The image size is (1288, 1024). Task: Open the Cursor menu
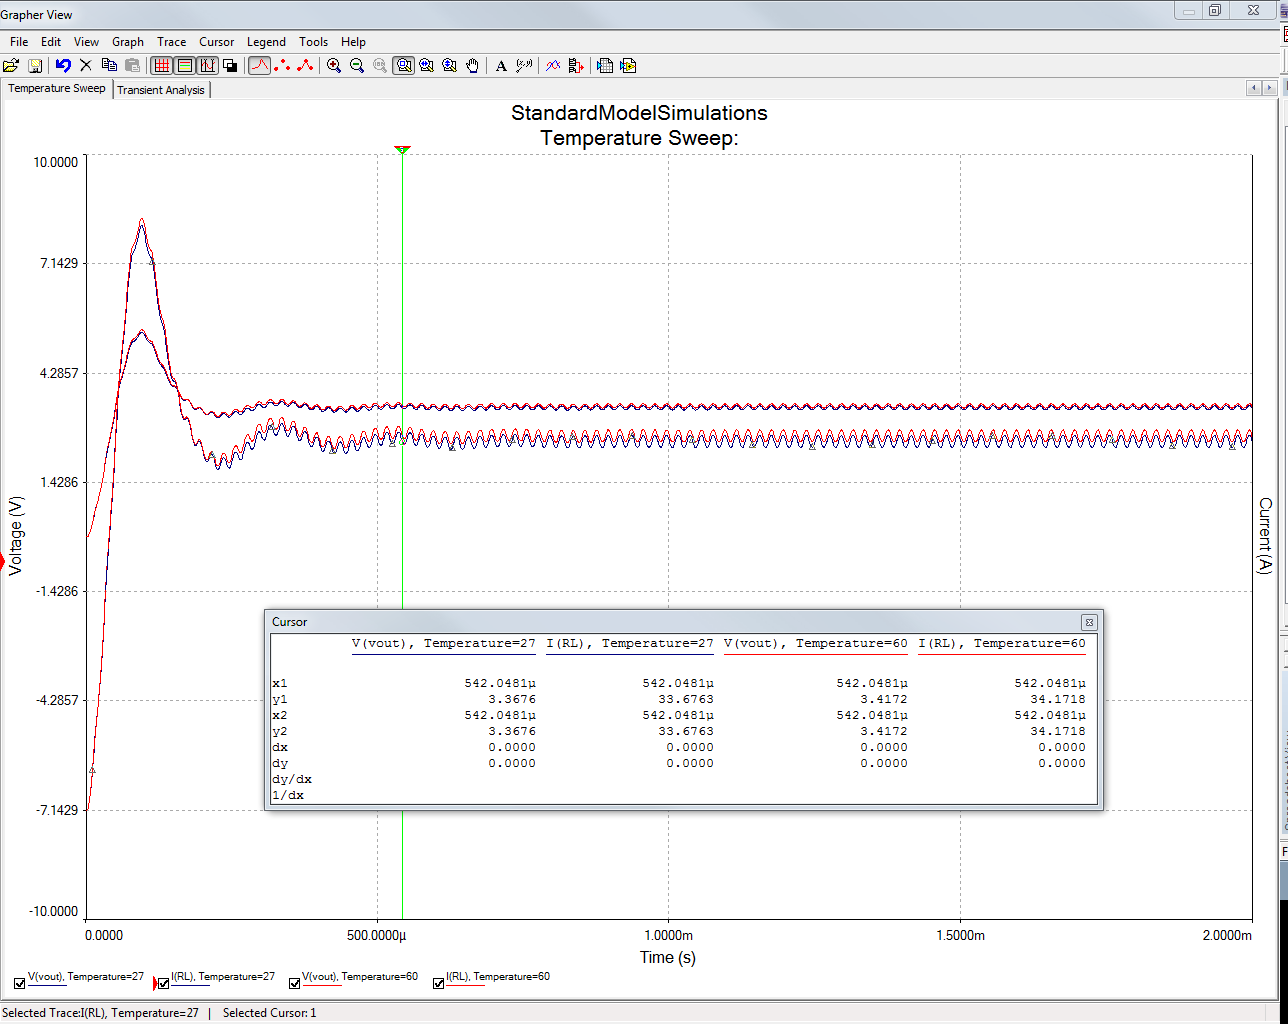pyautogui.click(x=217, y=42)
